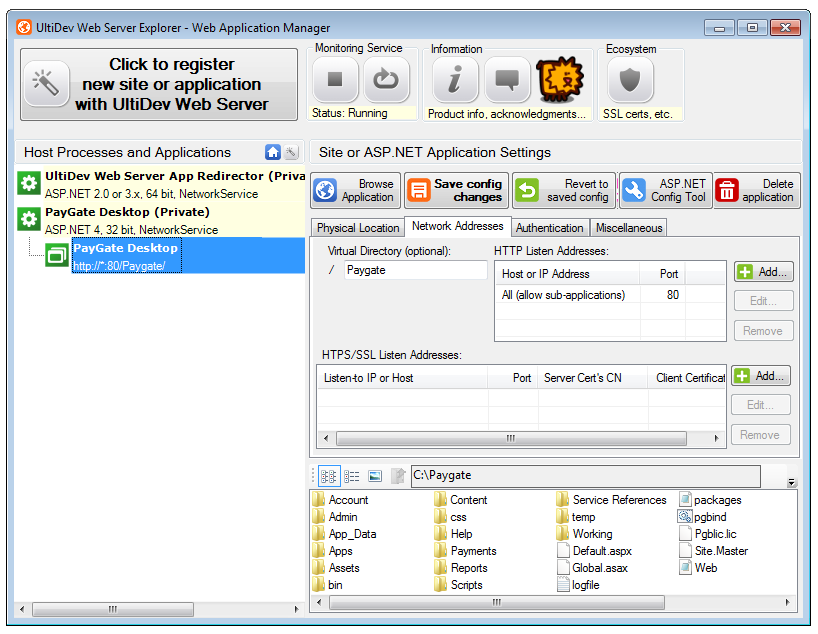This screenshot has height=634, width=818.
Task: Switch to Network Addresses tab
Action: coord(458,226)
